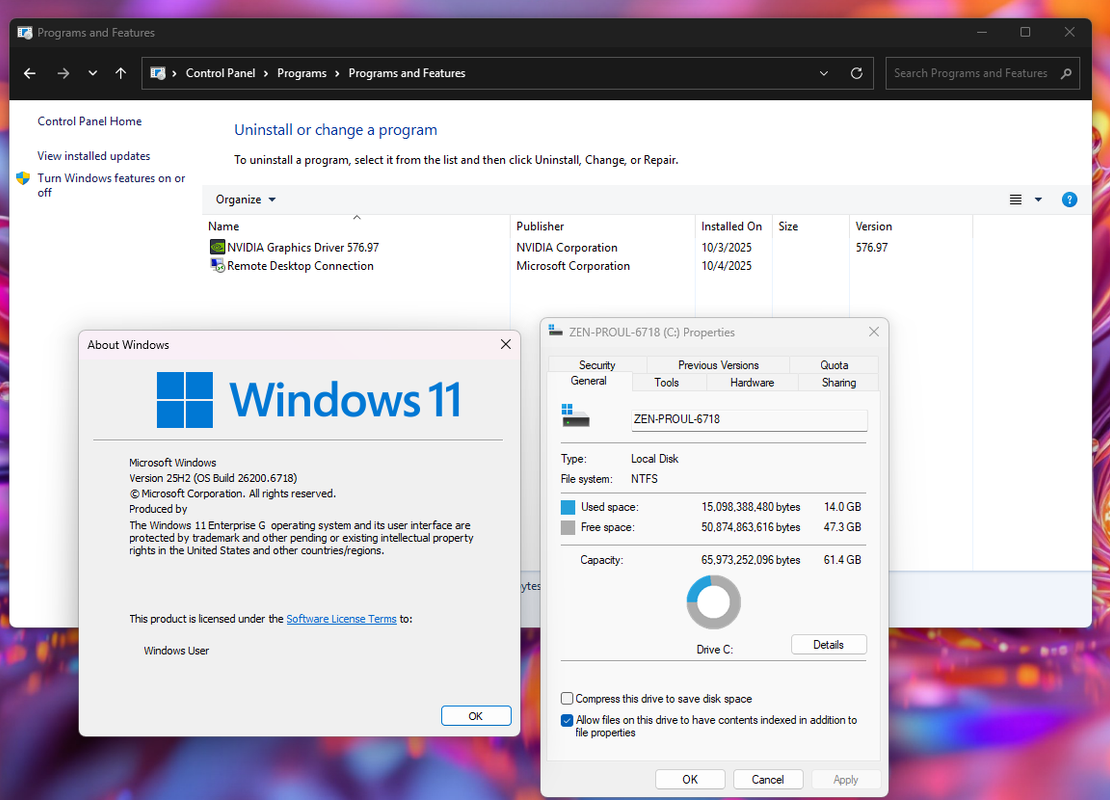Open Turn Windows features on or off

click(x=111, y=185)
